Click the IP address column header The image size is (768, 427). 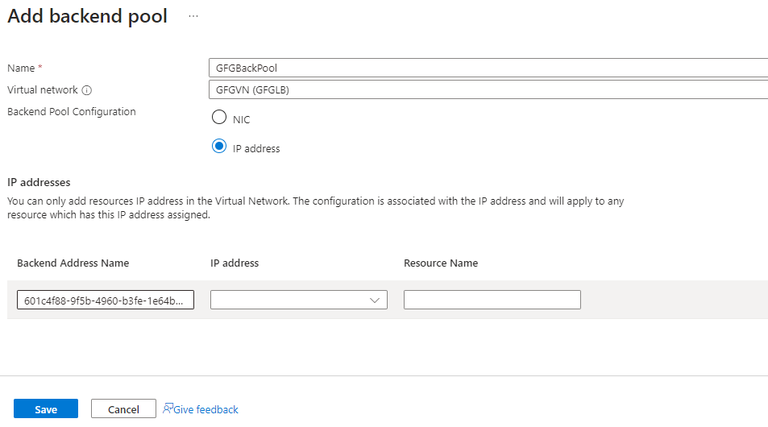click(x=234, y=263)
